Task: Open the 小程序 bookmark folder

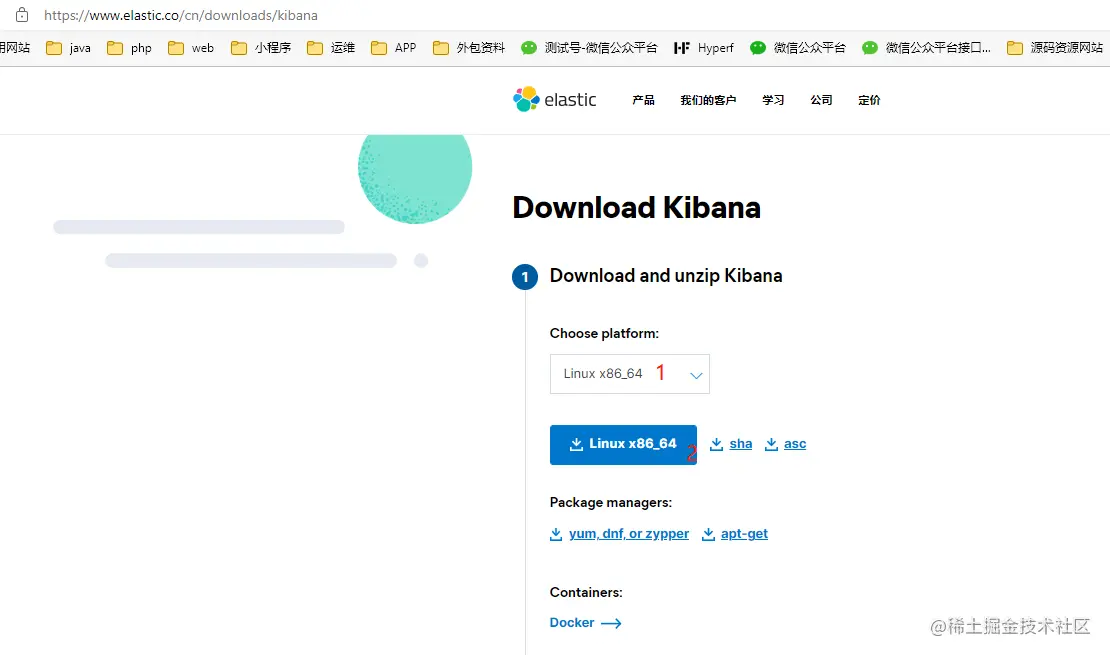Action: (261, 47)
